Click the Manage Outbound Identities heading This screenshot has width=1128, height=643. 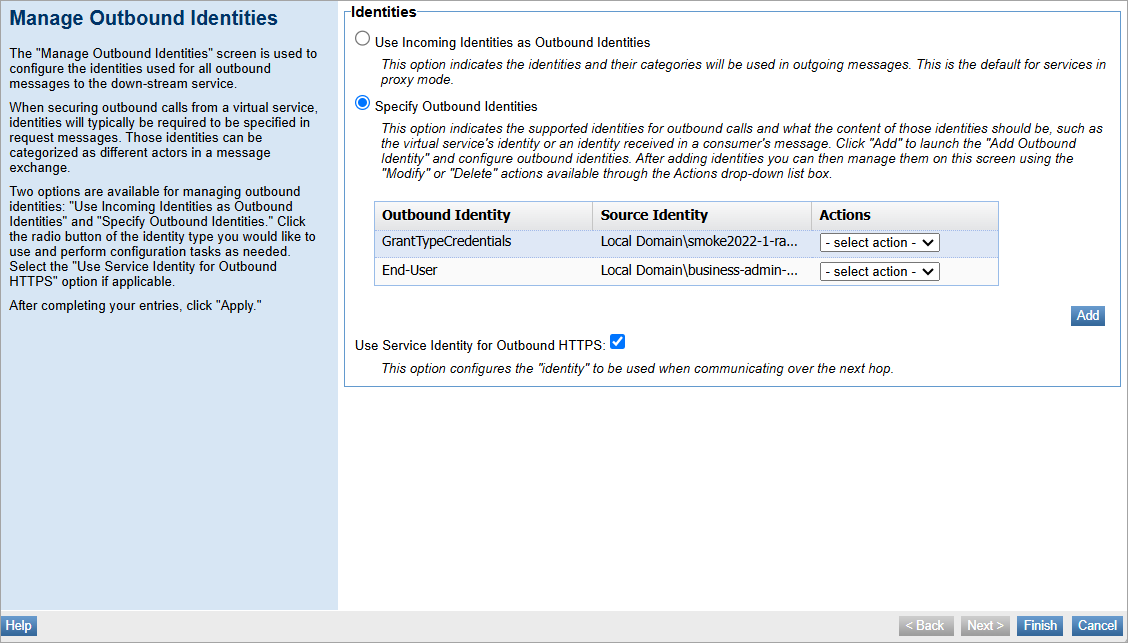coord(143,18)
